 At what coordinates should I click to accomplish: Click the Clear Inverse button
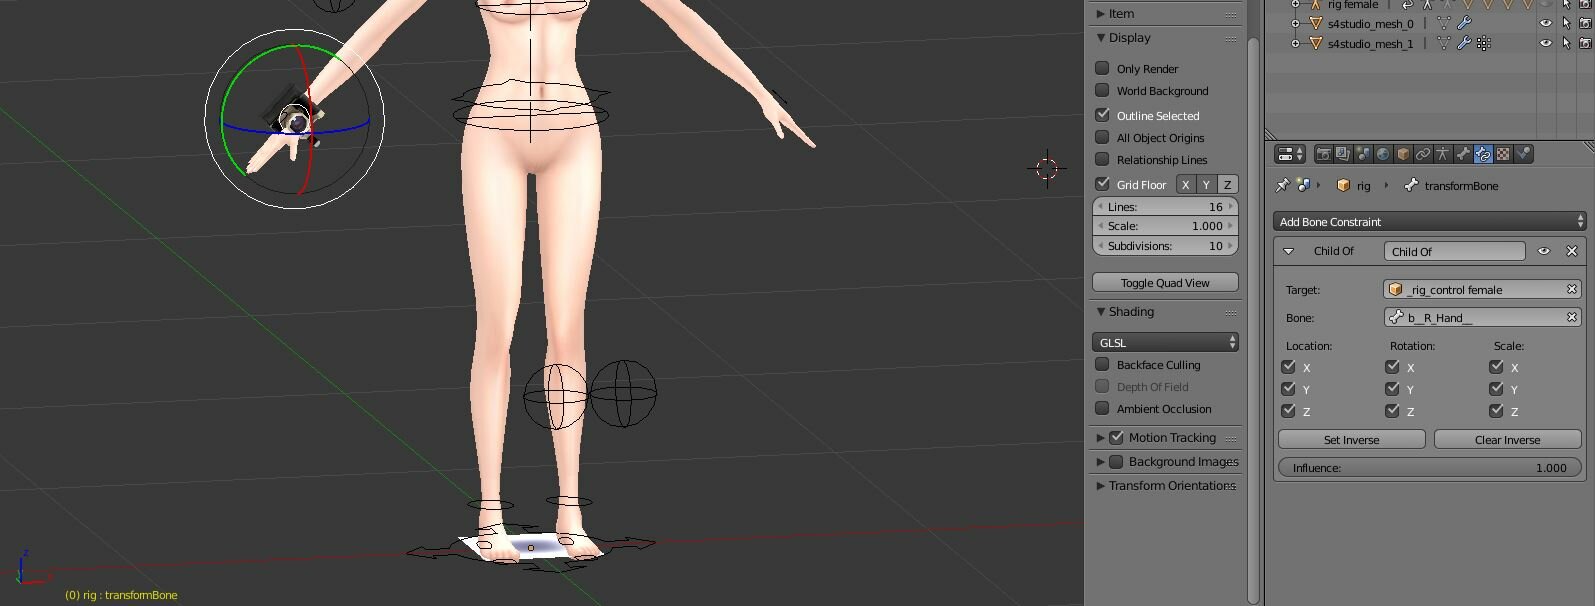pyautogui.click(x=1507, y=439)
